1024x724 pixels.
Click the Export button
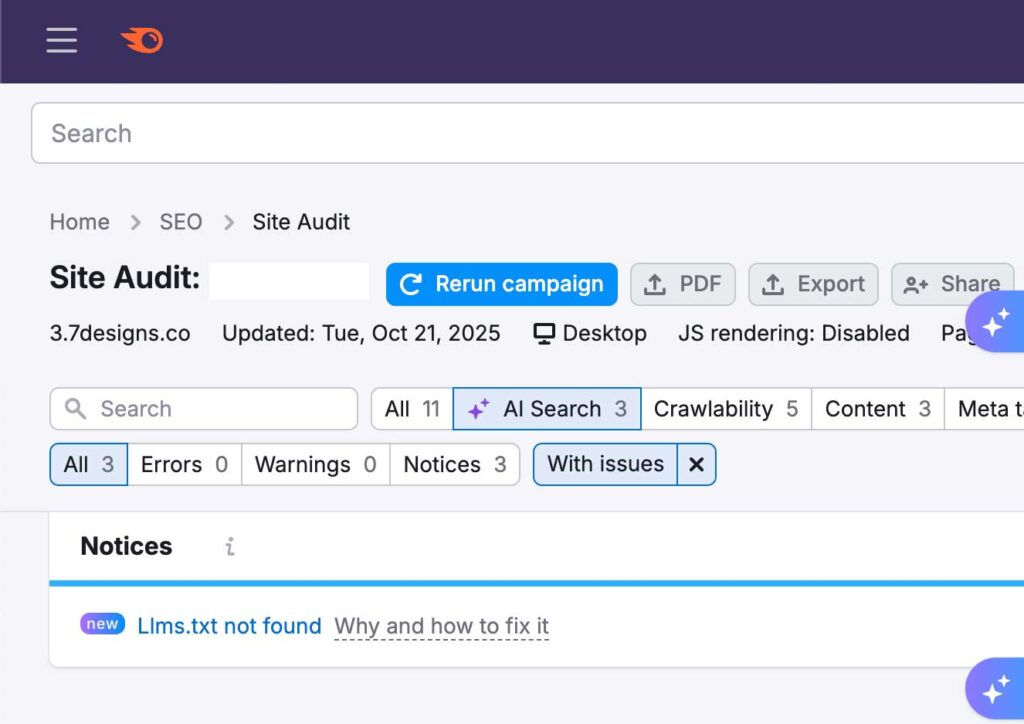(x=813, y=284)
